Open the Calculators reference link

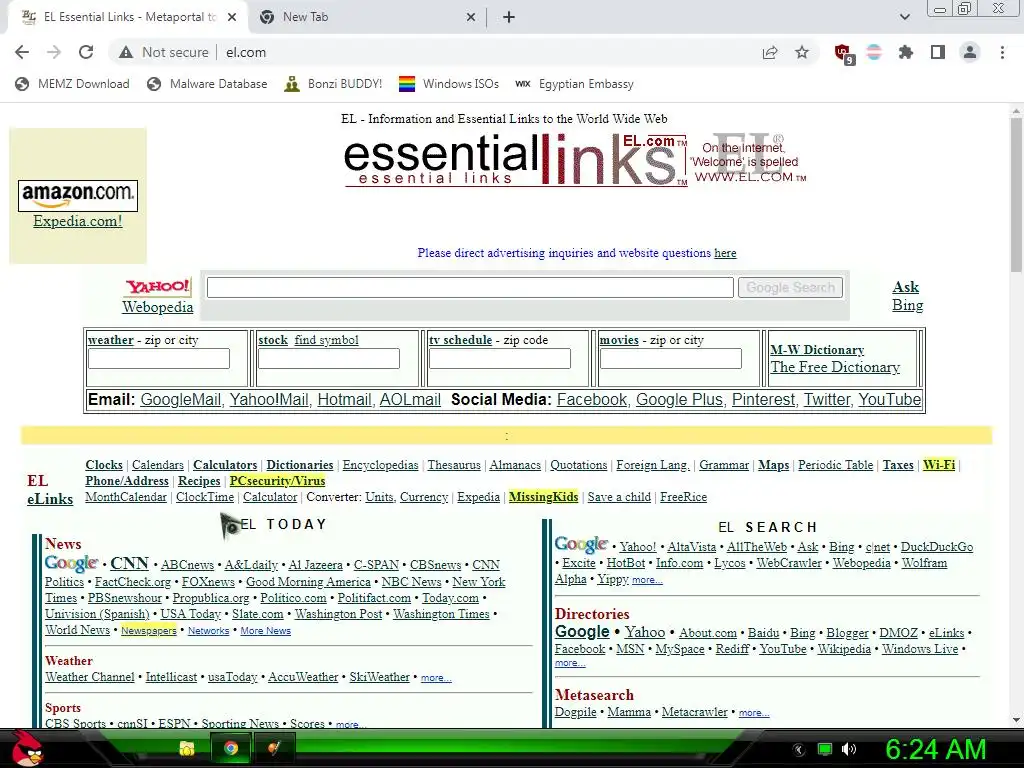225,465
